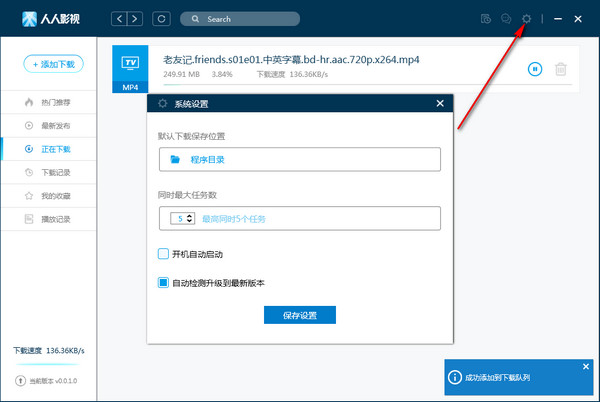This screenshot has width=600, height=402.
Task: Click the forward navigation arrow
Action: pos(136,19)
